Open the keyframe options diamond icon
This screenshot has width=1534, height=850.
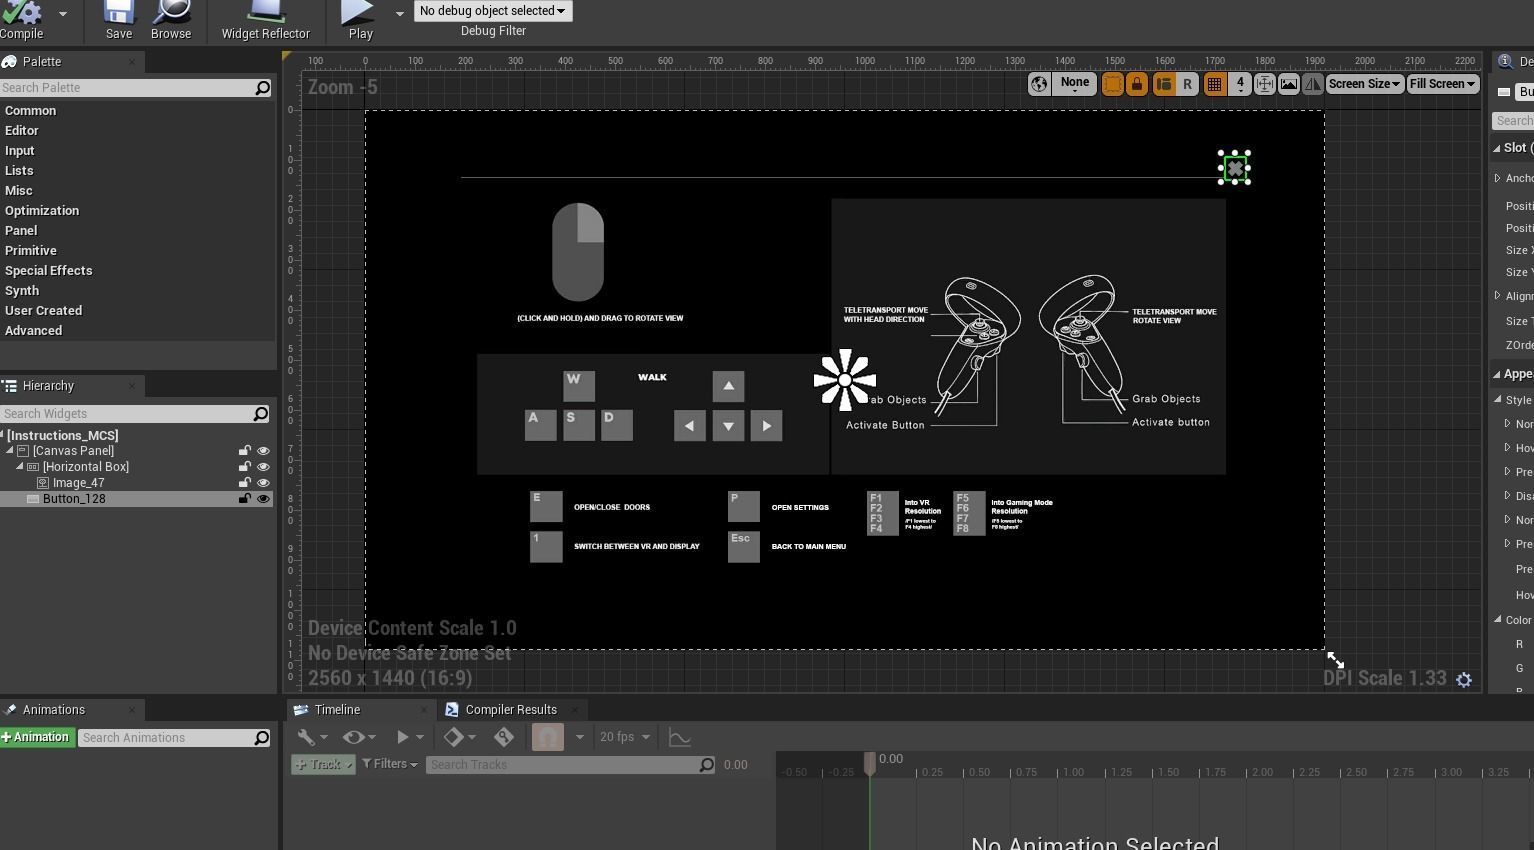(459, 737)
